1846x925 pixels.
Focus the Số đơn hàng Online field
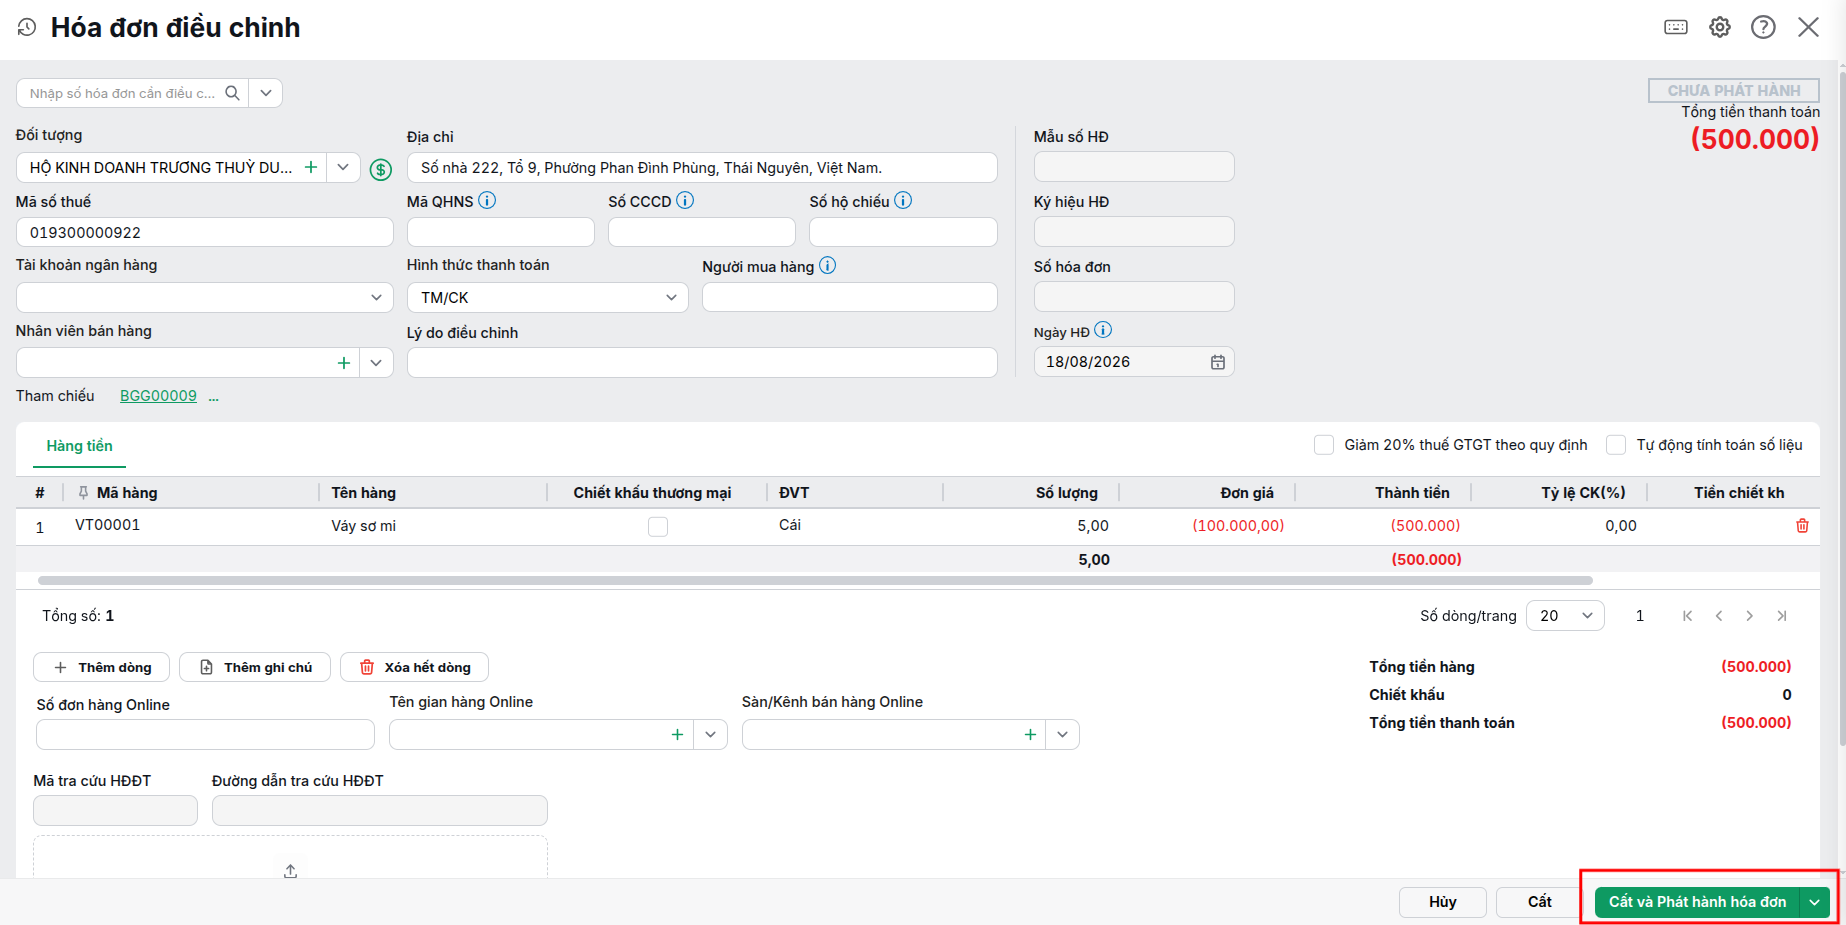(x=205, y=734)
